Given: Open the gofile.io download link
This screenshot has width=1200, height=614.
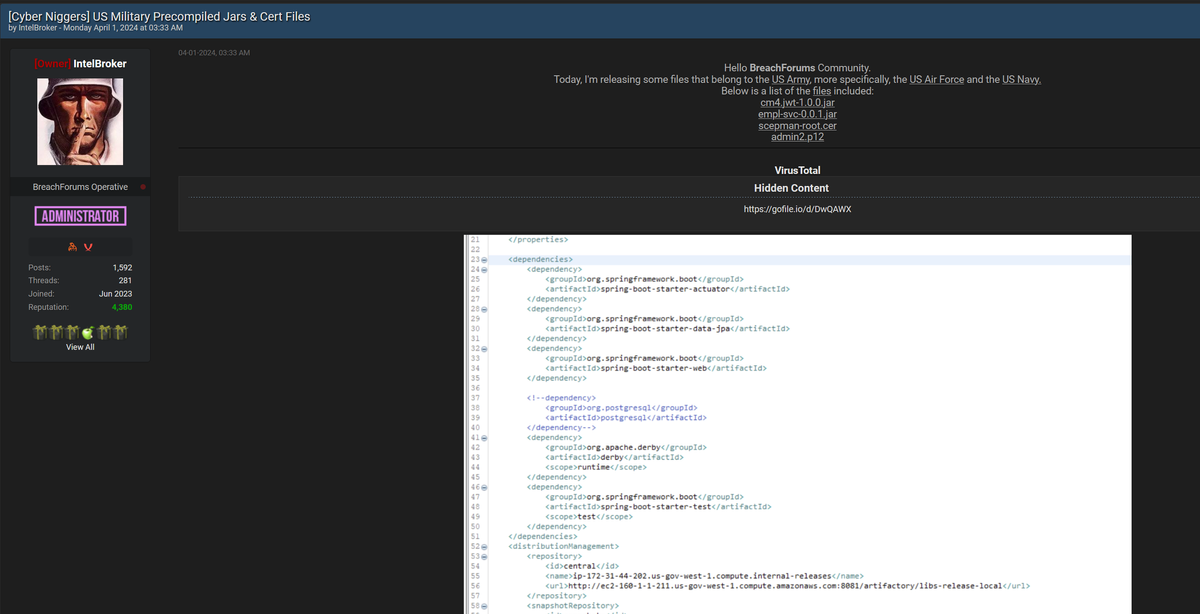Looking at the screenshot, I should point(798,209).
